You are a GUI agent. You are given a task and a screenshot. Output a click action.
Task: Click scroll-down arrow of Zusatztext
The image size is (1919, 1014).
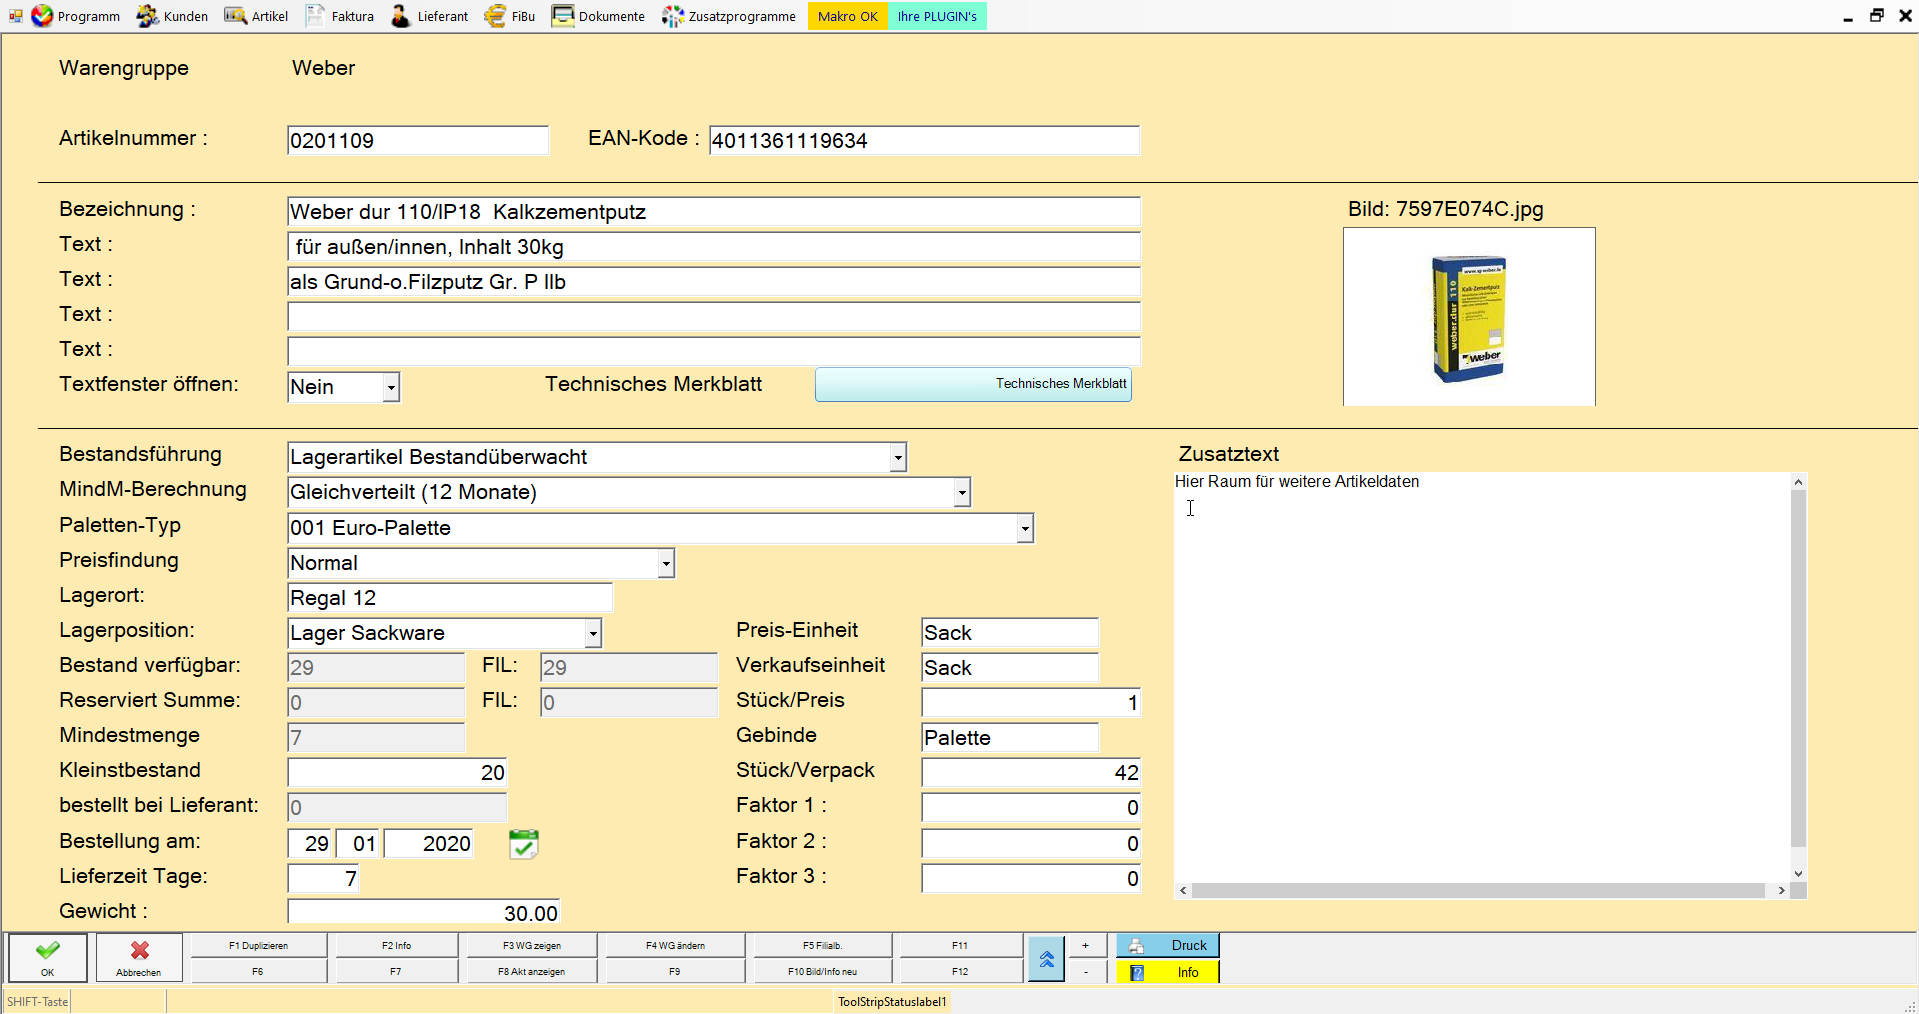pyautogui.click(x=1798, y=874)
